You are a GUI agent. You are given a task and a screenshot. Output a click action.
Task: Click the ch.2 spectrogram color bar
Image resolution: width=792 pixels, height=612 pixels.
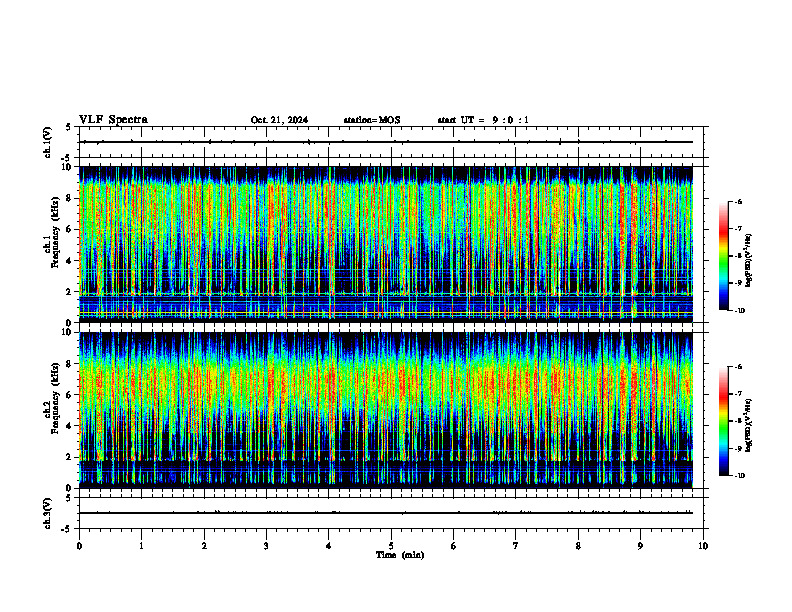click(723, 421)
